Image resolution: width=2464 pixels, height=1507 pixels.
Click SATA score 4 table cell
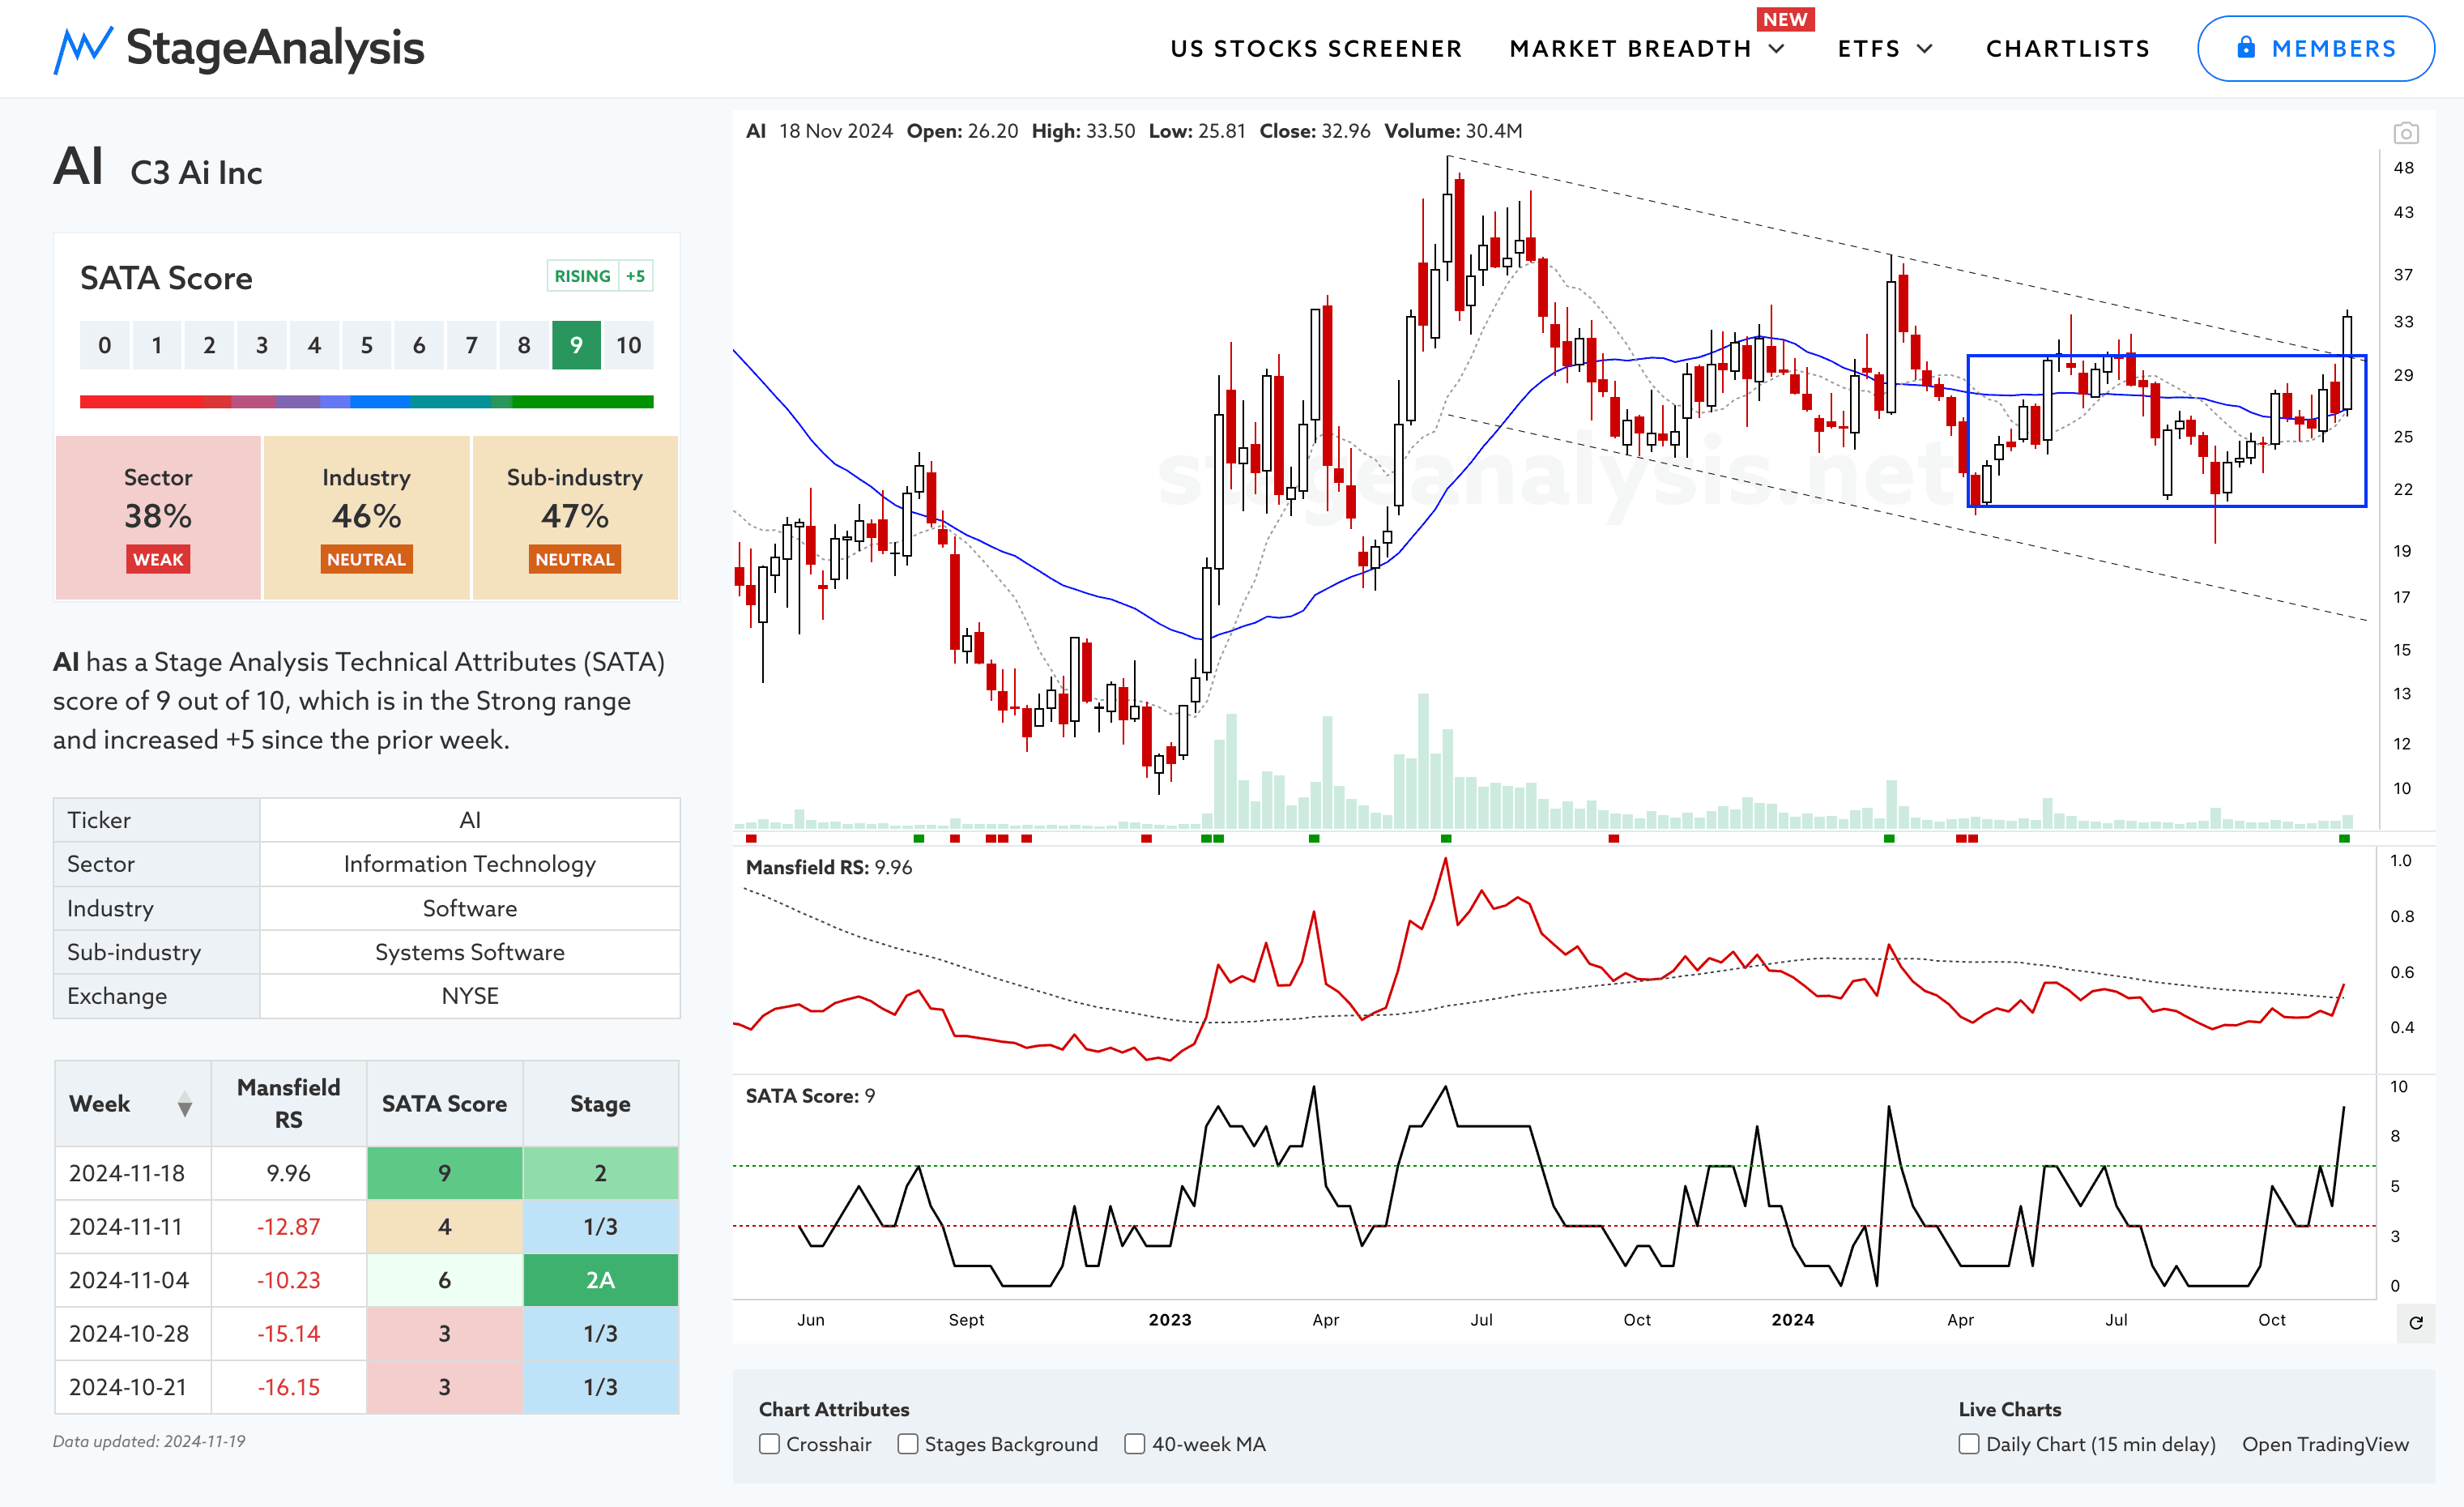[444, 1226]
